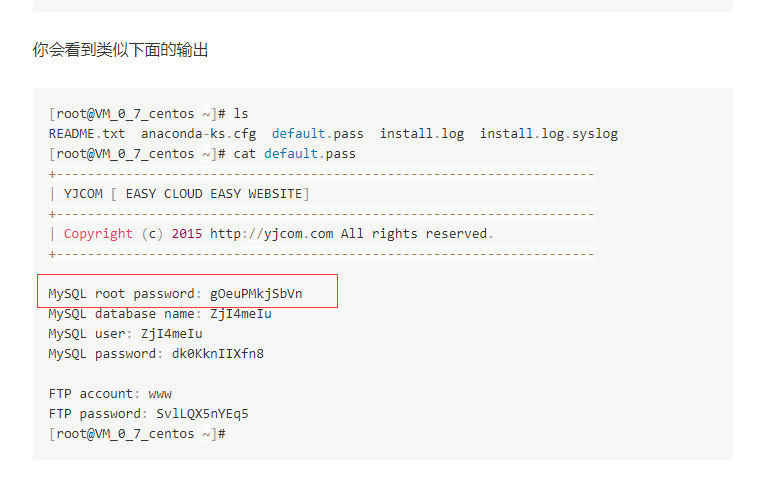762x491 pixels.
Task: Select FTP password SvlLQX5nYEq5
Action: coord(202,414)
